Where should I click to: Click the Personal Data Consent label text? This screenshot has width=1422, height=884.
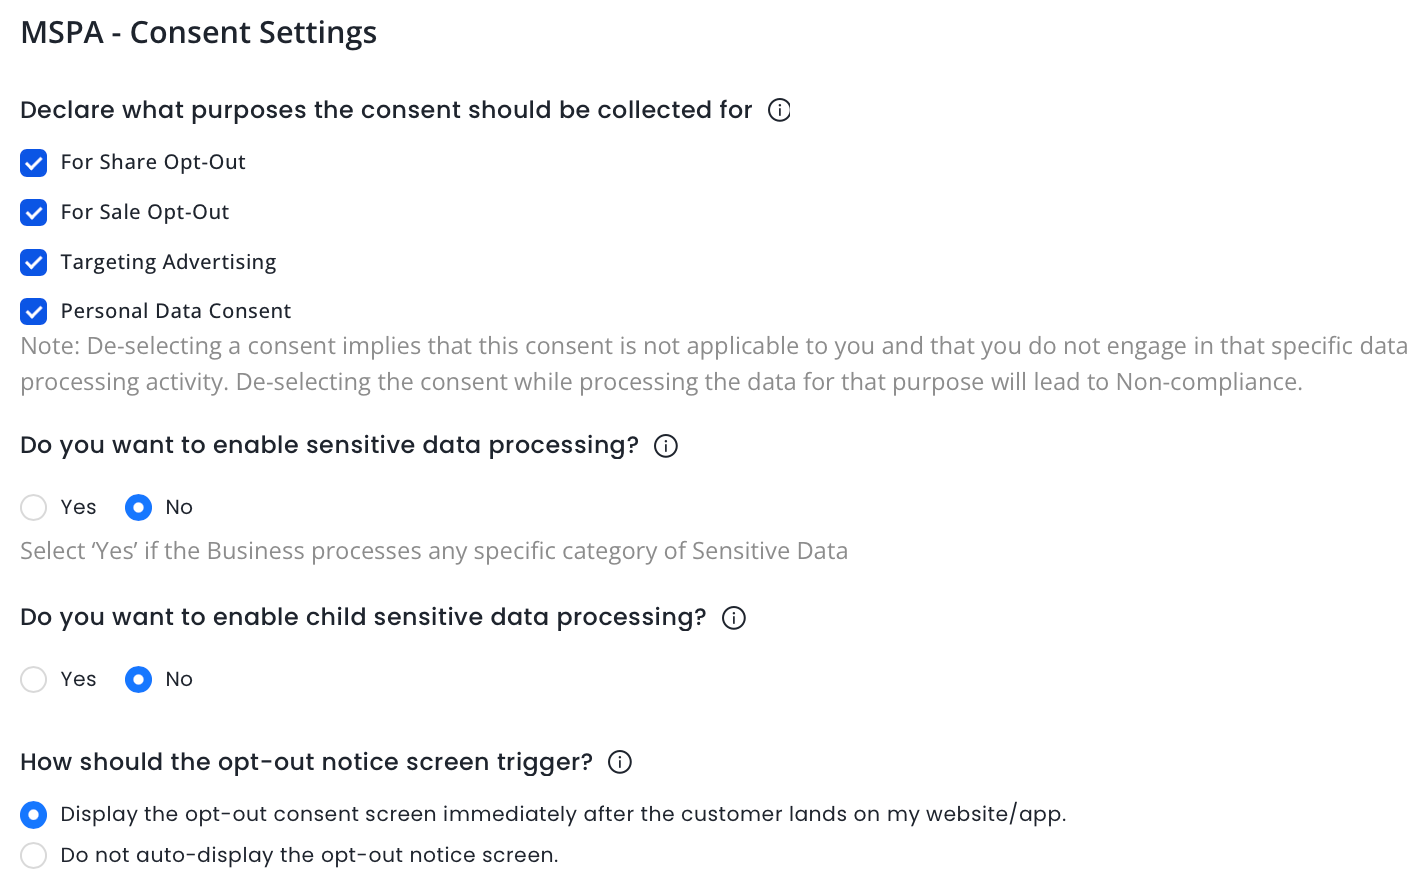coord(176,311)
